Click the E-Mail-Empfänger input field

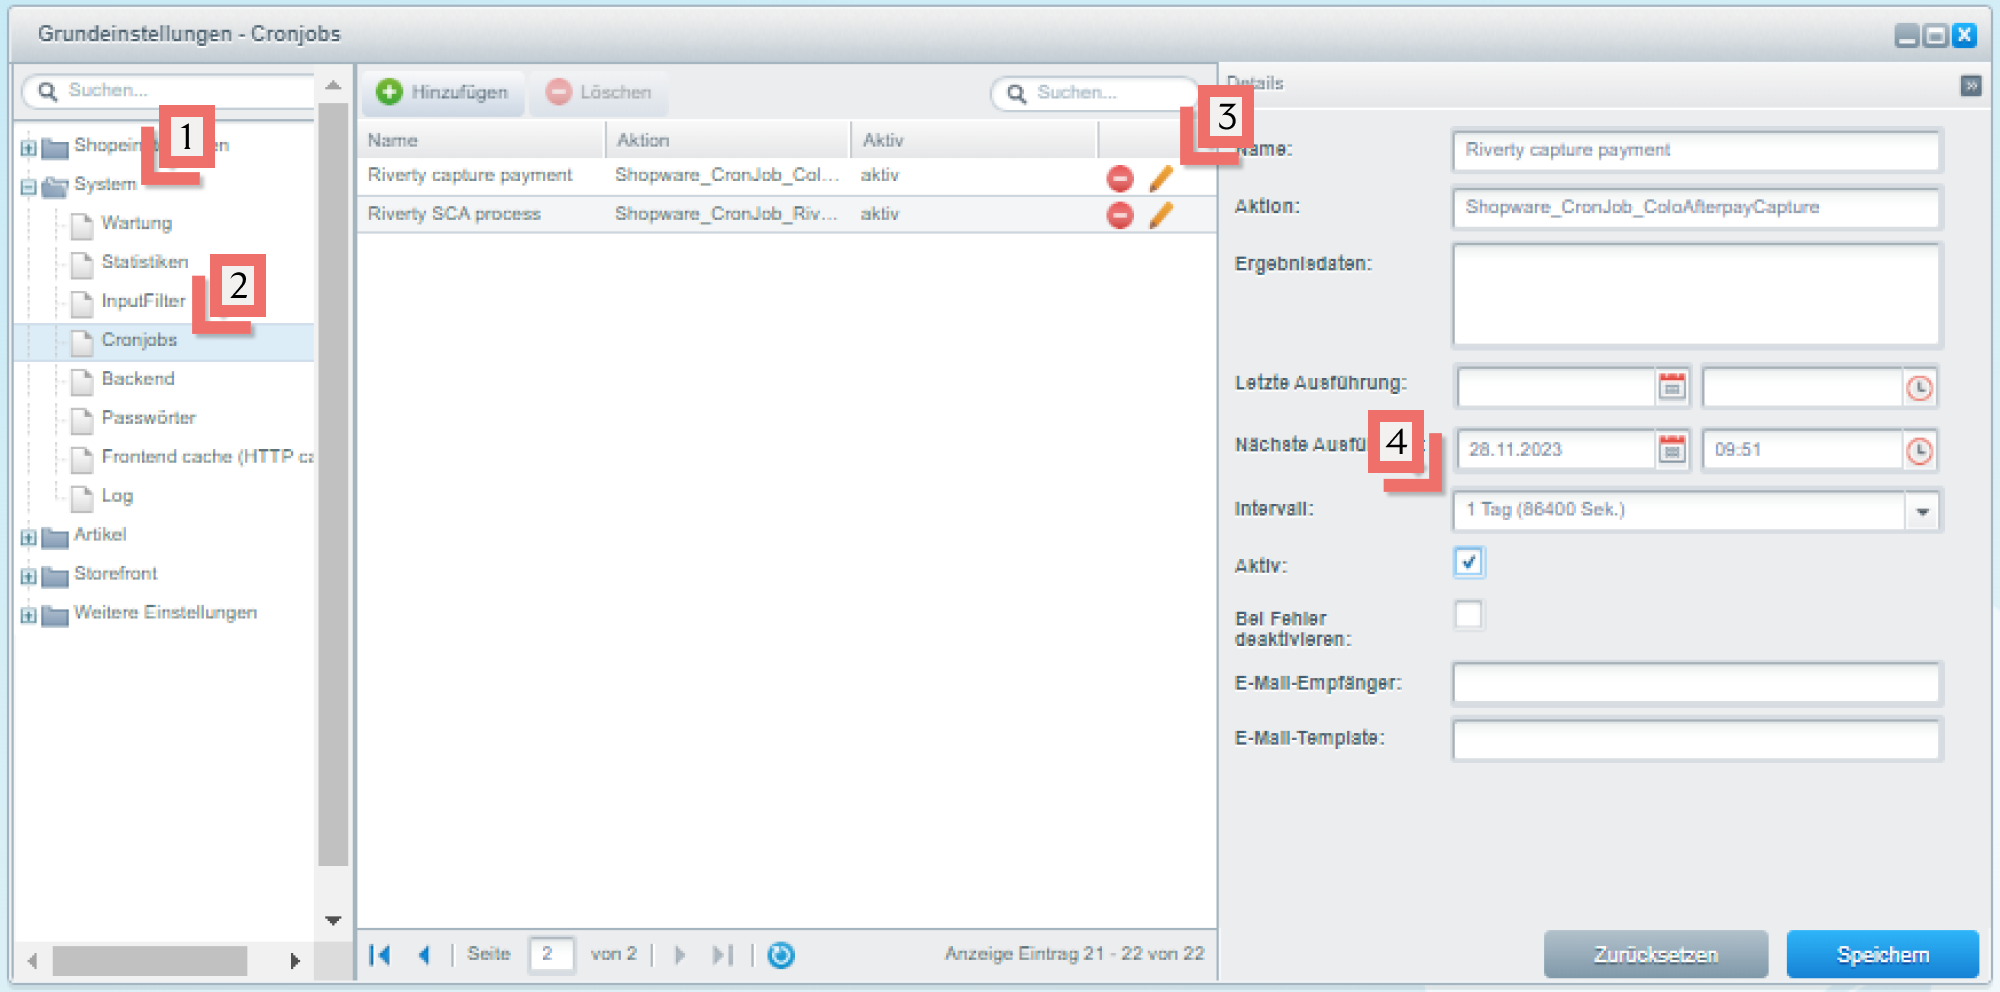point(1695,684)
